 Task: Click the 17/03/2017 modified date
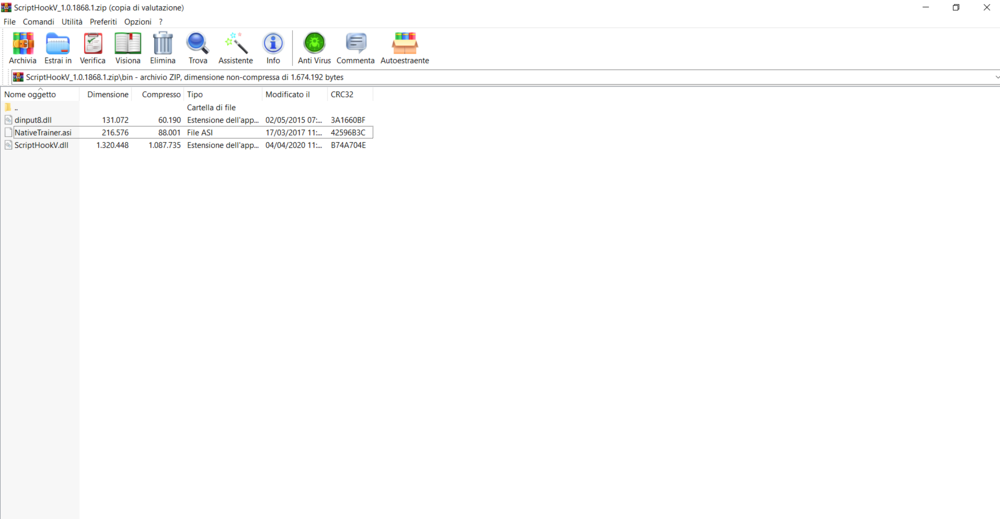point(293,133)
